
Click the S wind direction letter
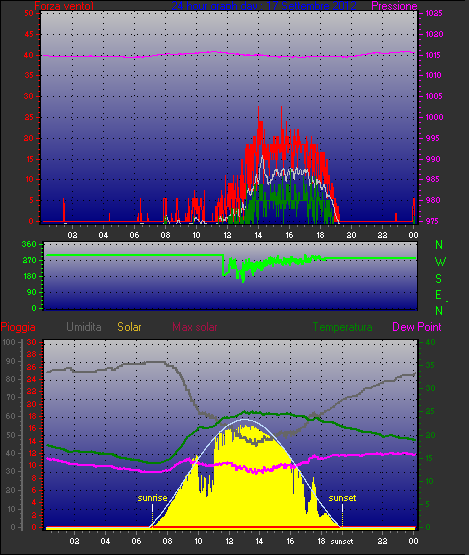[439, 279]
